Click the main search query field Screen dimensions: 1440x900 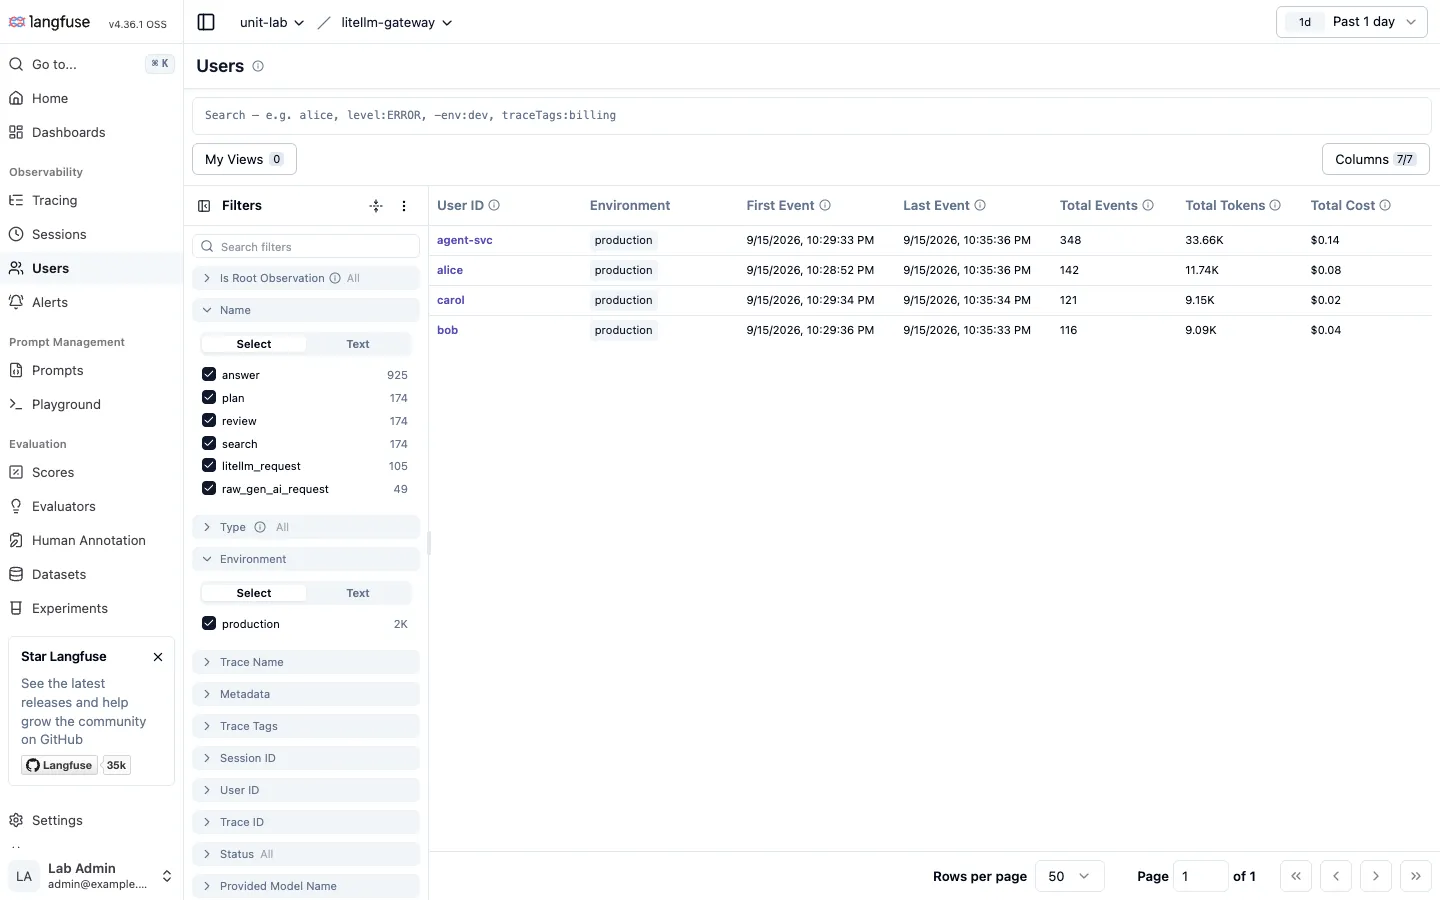pyautogui.click(x=812, y=115)
